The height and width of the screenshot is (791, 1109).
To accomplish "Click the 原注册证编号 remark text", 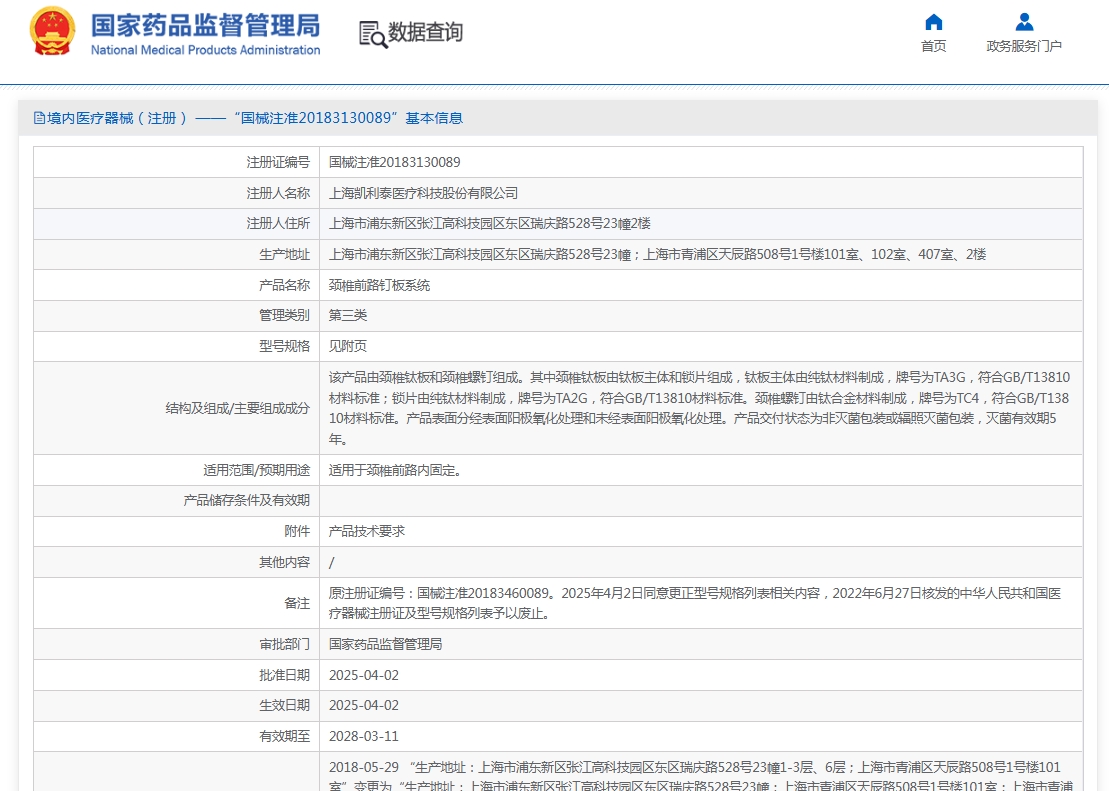I will 695,603.
